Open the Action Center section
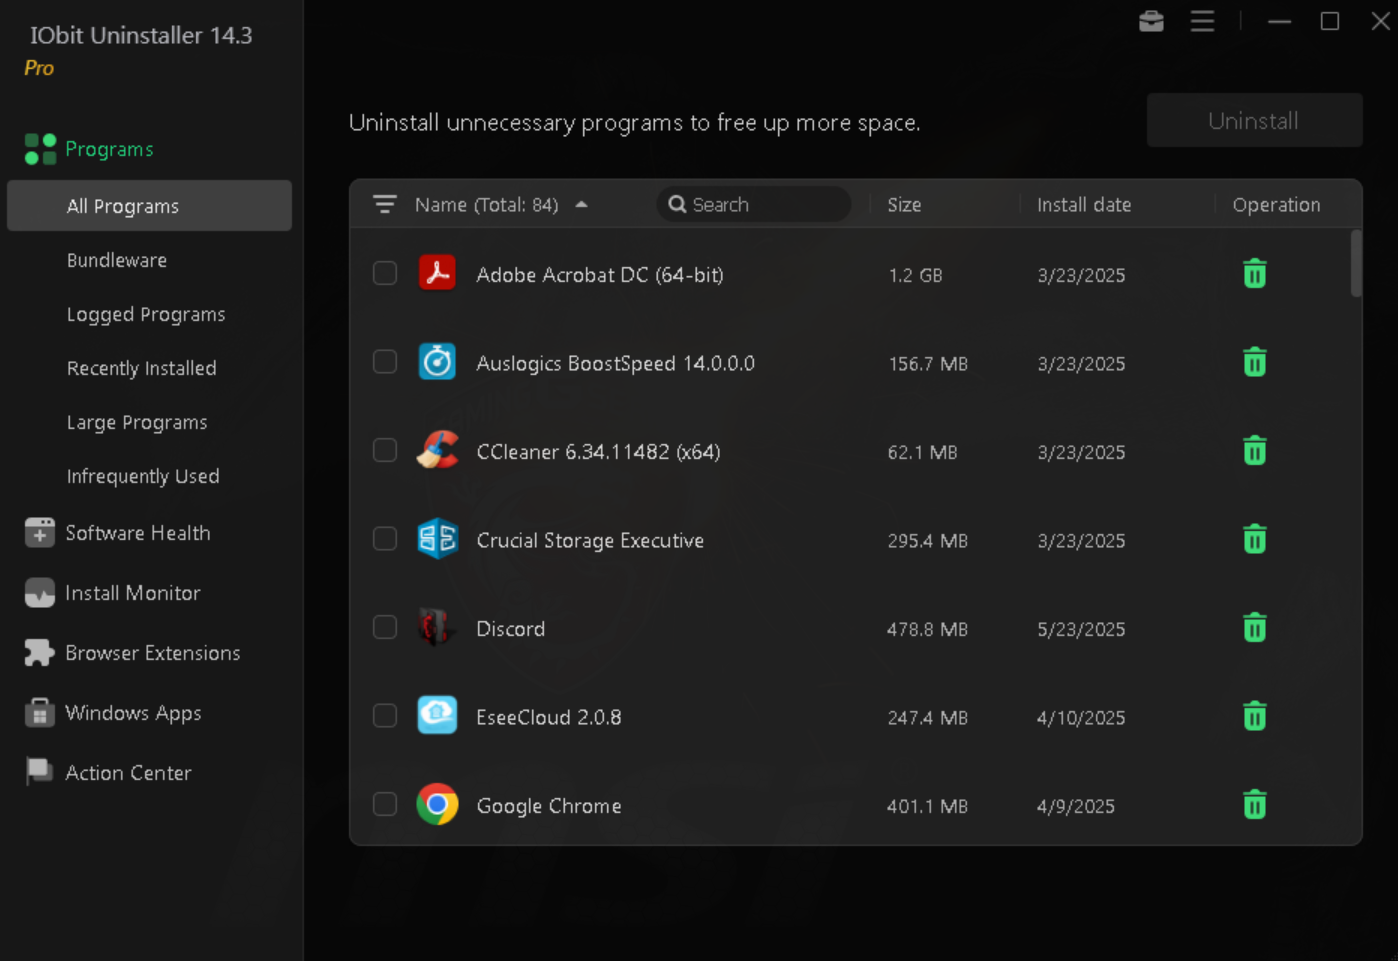Image resolution: width=1398 pixels, height=961 pixels. 128,773
